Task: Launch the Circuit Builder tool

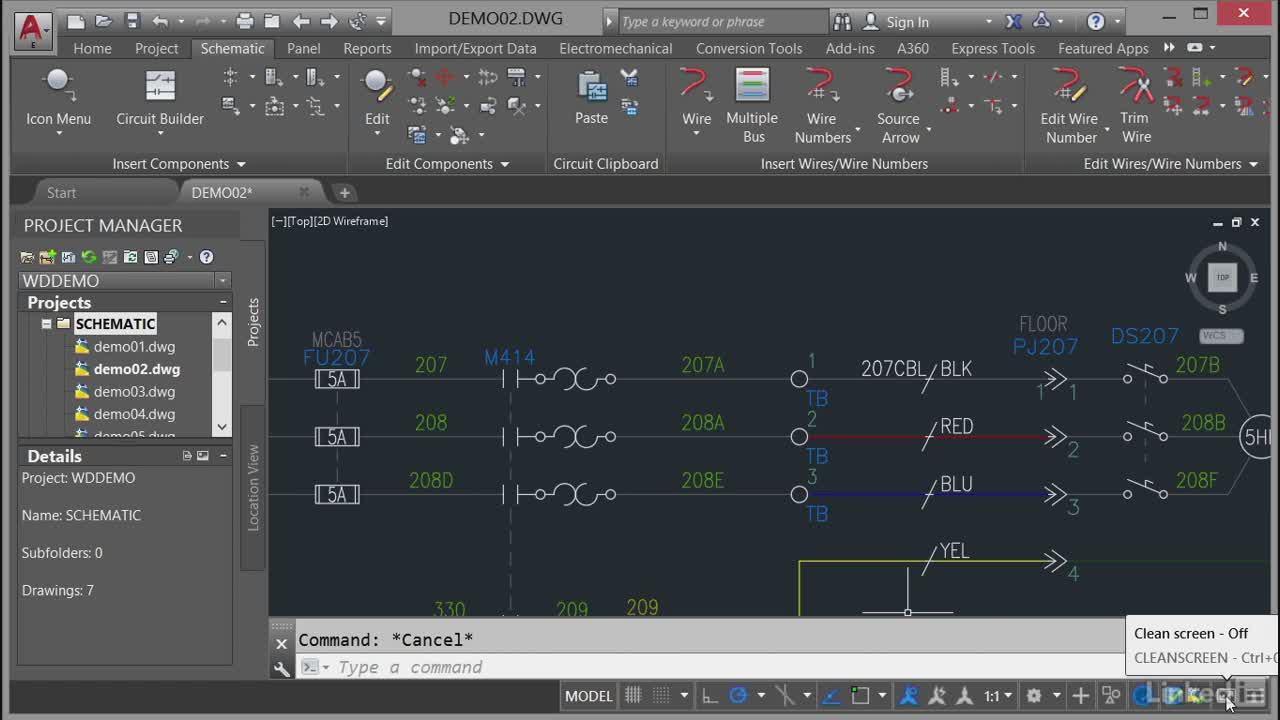Action: 160,98
